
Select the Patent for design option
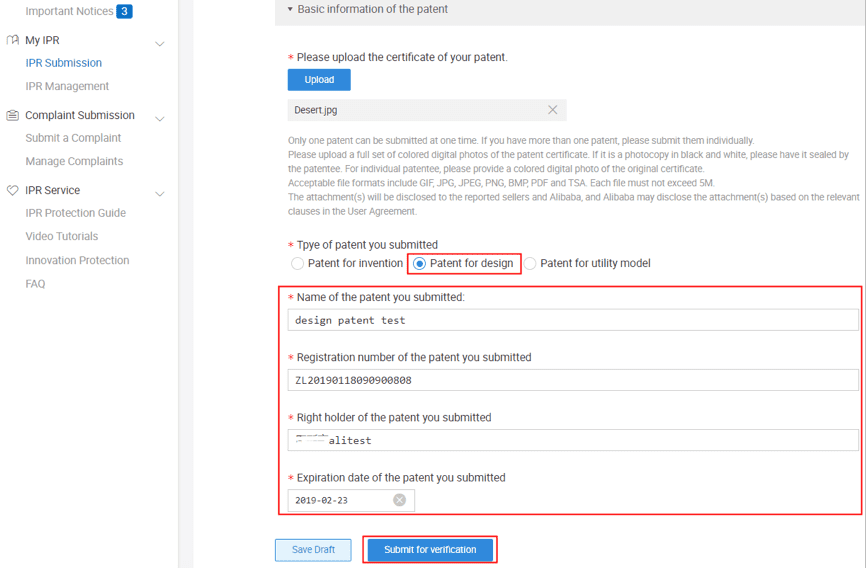pyautogui.click(x=420, y=263)
